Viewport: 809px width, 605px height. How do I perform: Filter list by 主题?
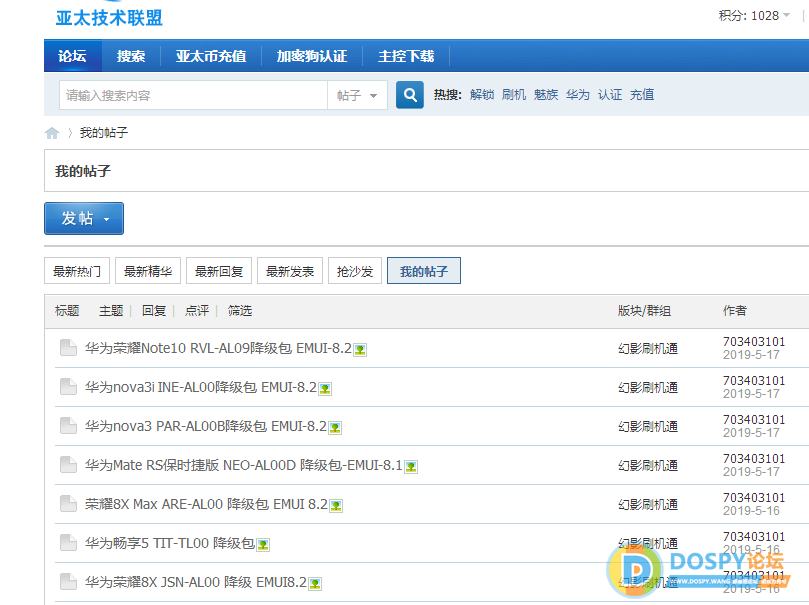111,310
